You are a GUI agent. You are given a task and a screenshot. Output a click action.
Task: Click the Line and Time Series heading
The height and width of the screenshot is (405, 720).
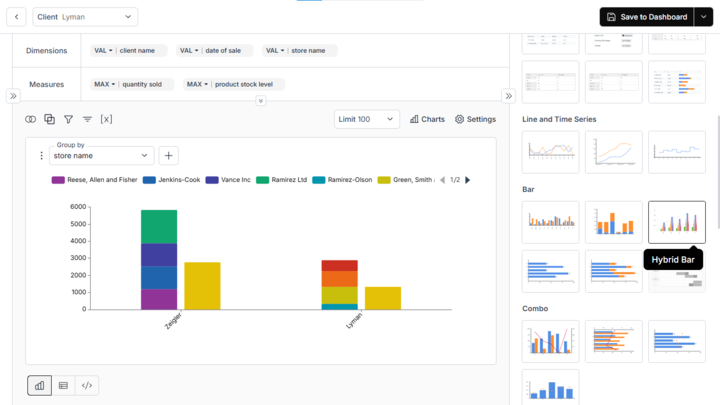pyautogui.click(x=559, y=119)
